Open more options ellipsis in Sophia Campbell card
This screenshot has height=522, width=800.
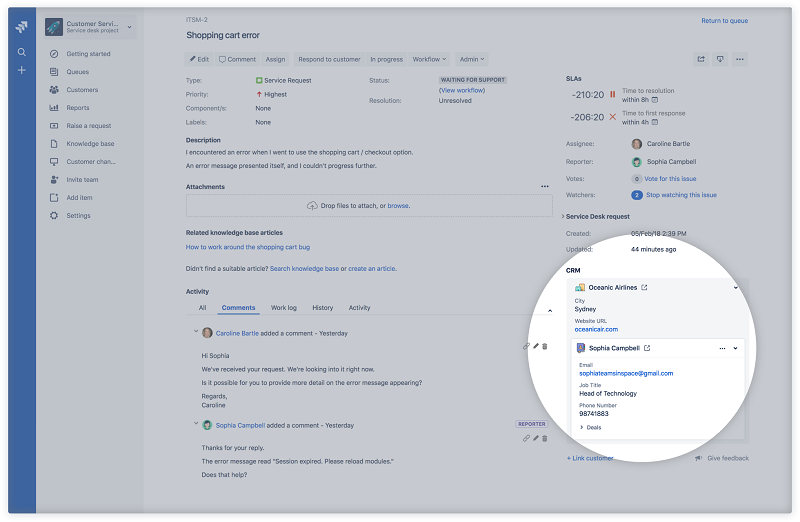point(722,348)
